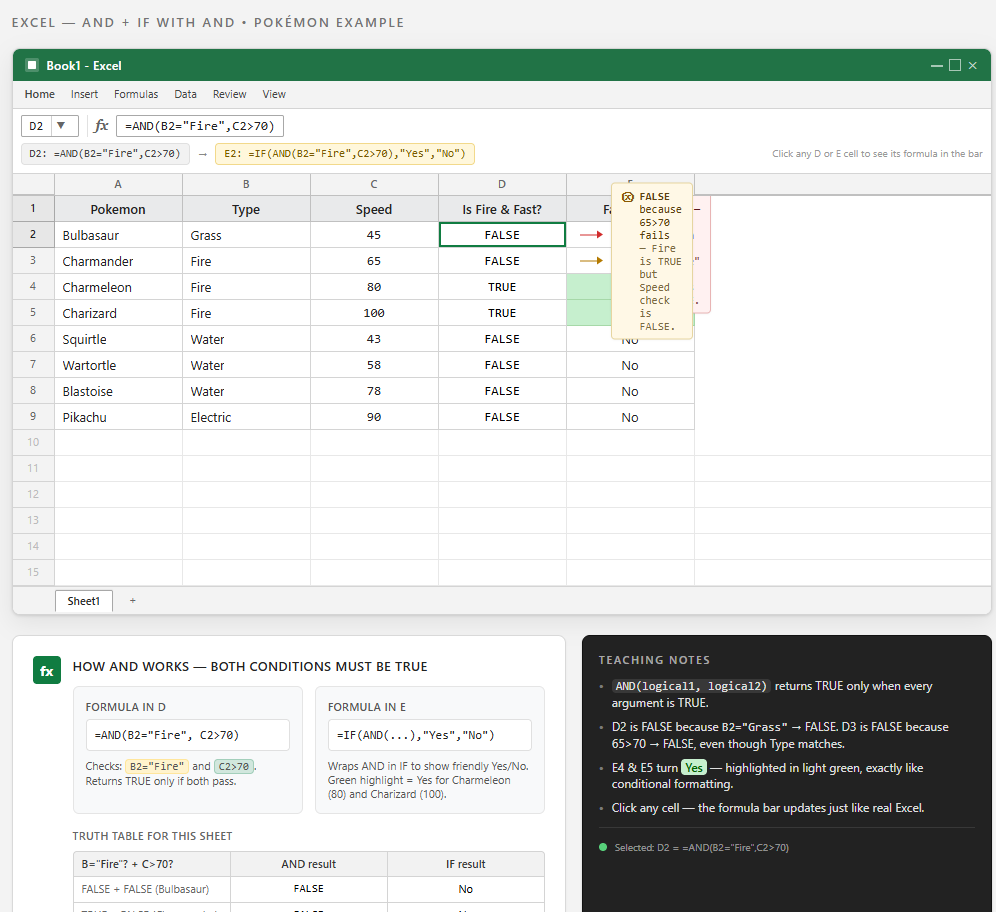Select column C header
Screen dimensions: 996x912
374,184
